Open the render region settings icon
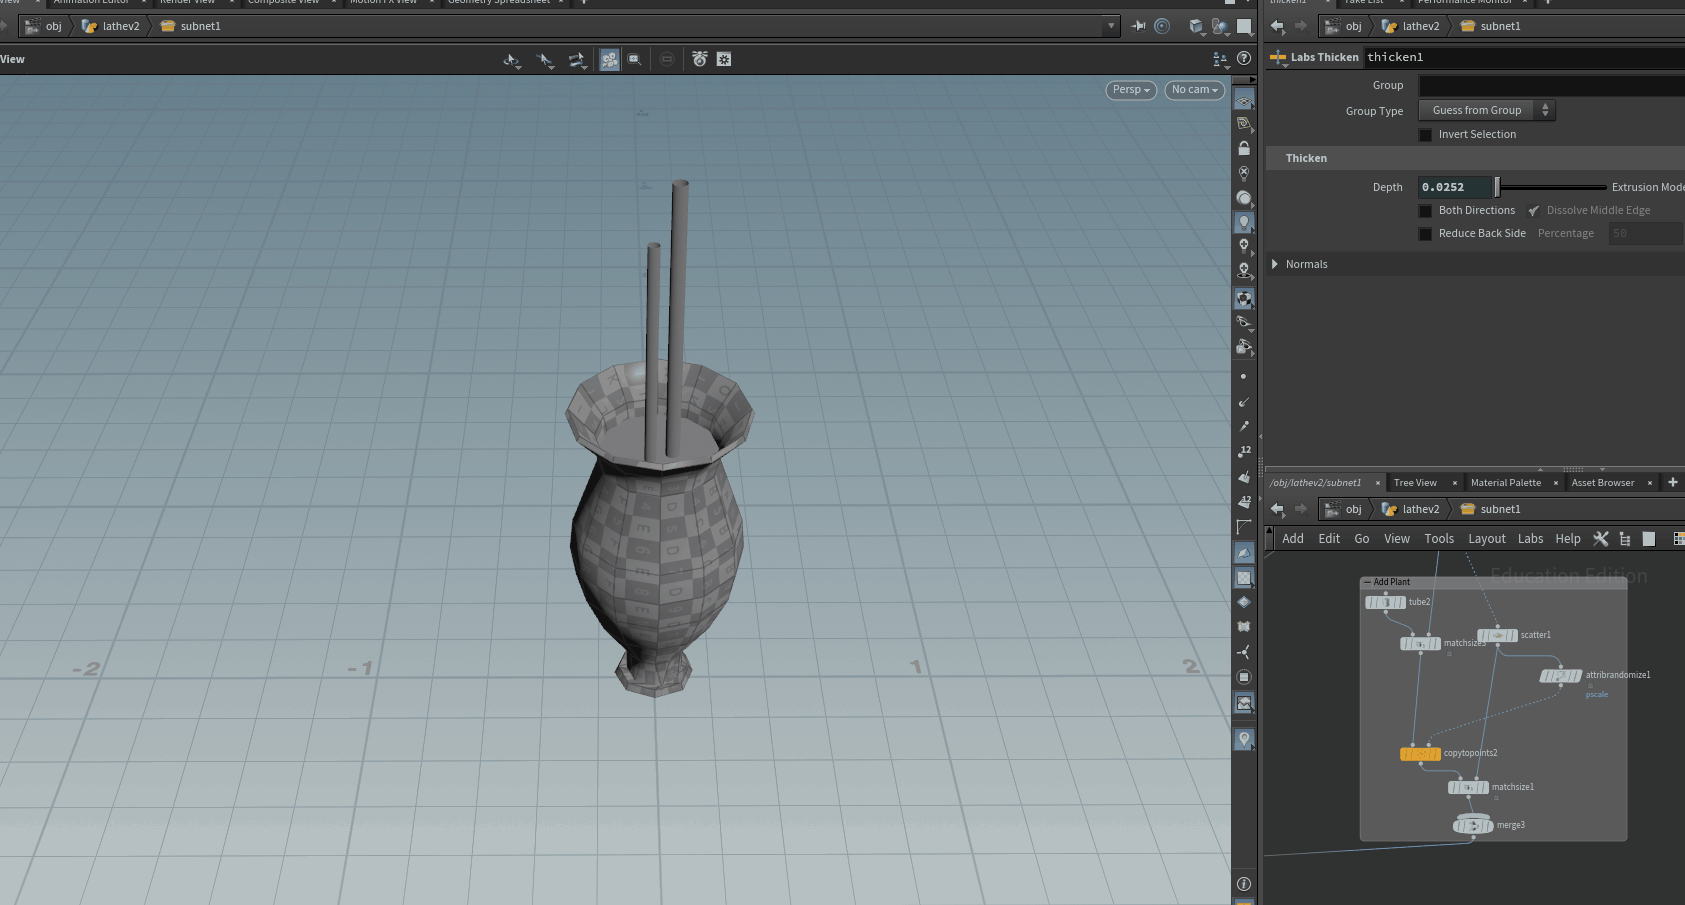 click(724, 60)
